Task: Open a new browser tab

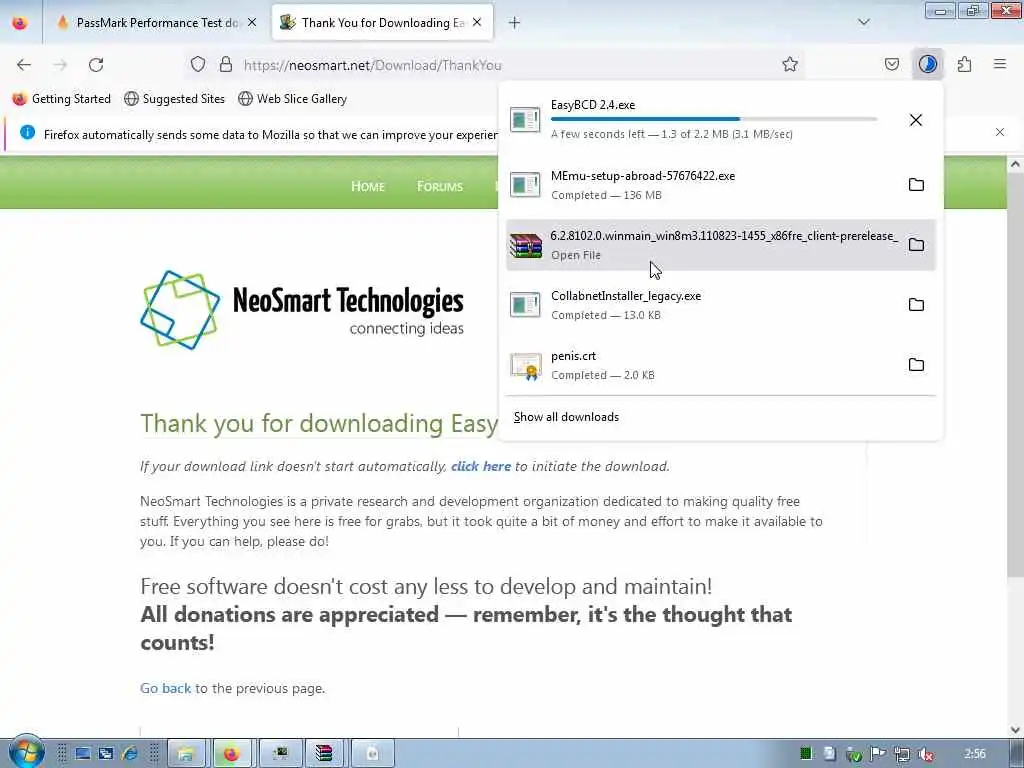Action: [x=515, y=23]
